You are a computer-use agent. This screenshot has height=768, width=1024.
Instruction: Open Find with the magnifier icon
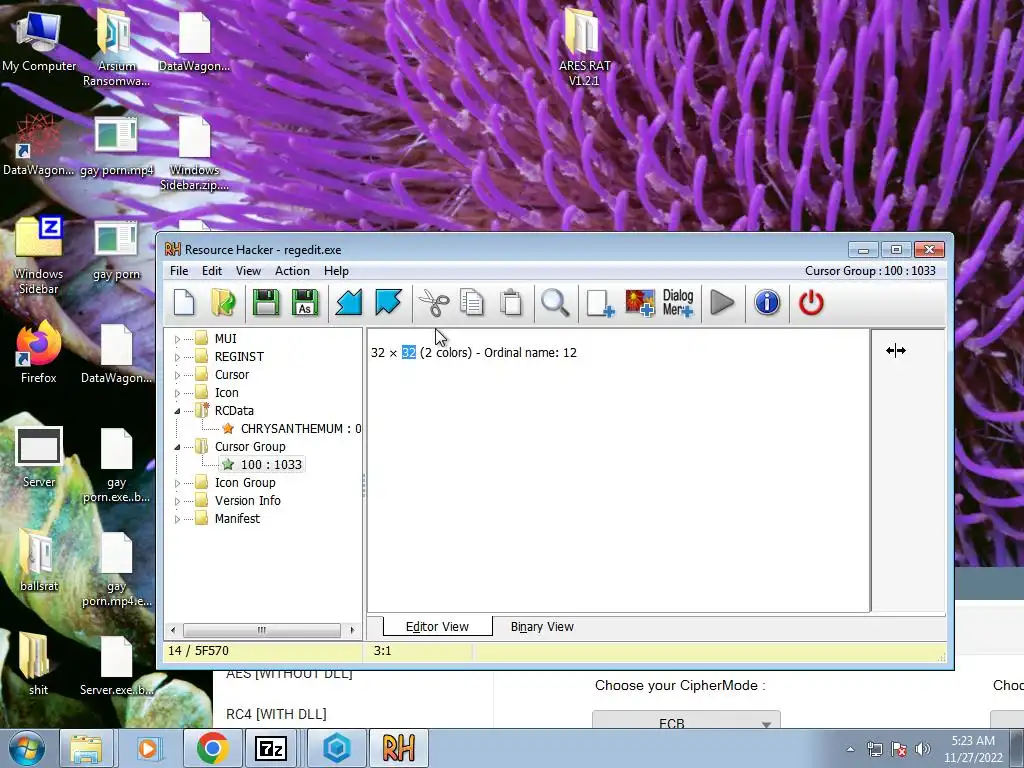tap(555, 303)
